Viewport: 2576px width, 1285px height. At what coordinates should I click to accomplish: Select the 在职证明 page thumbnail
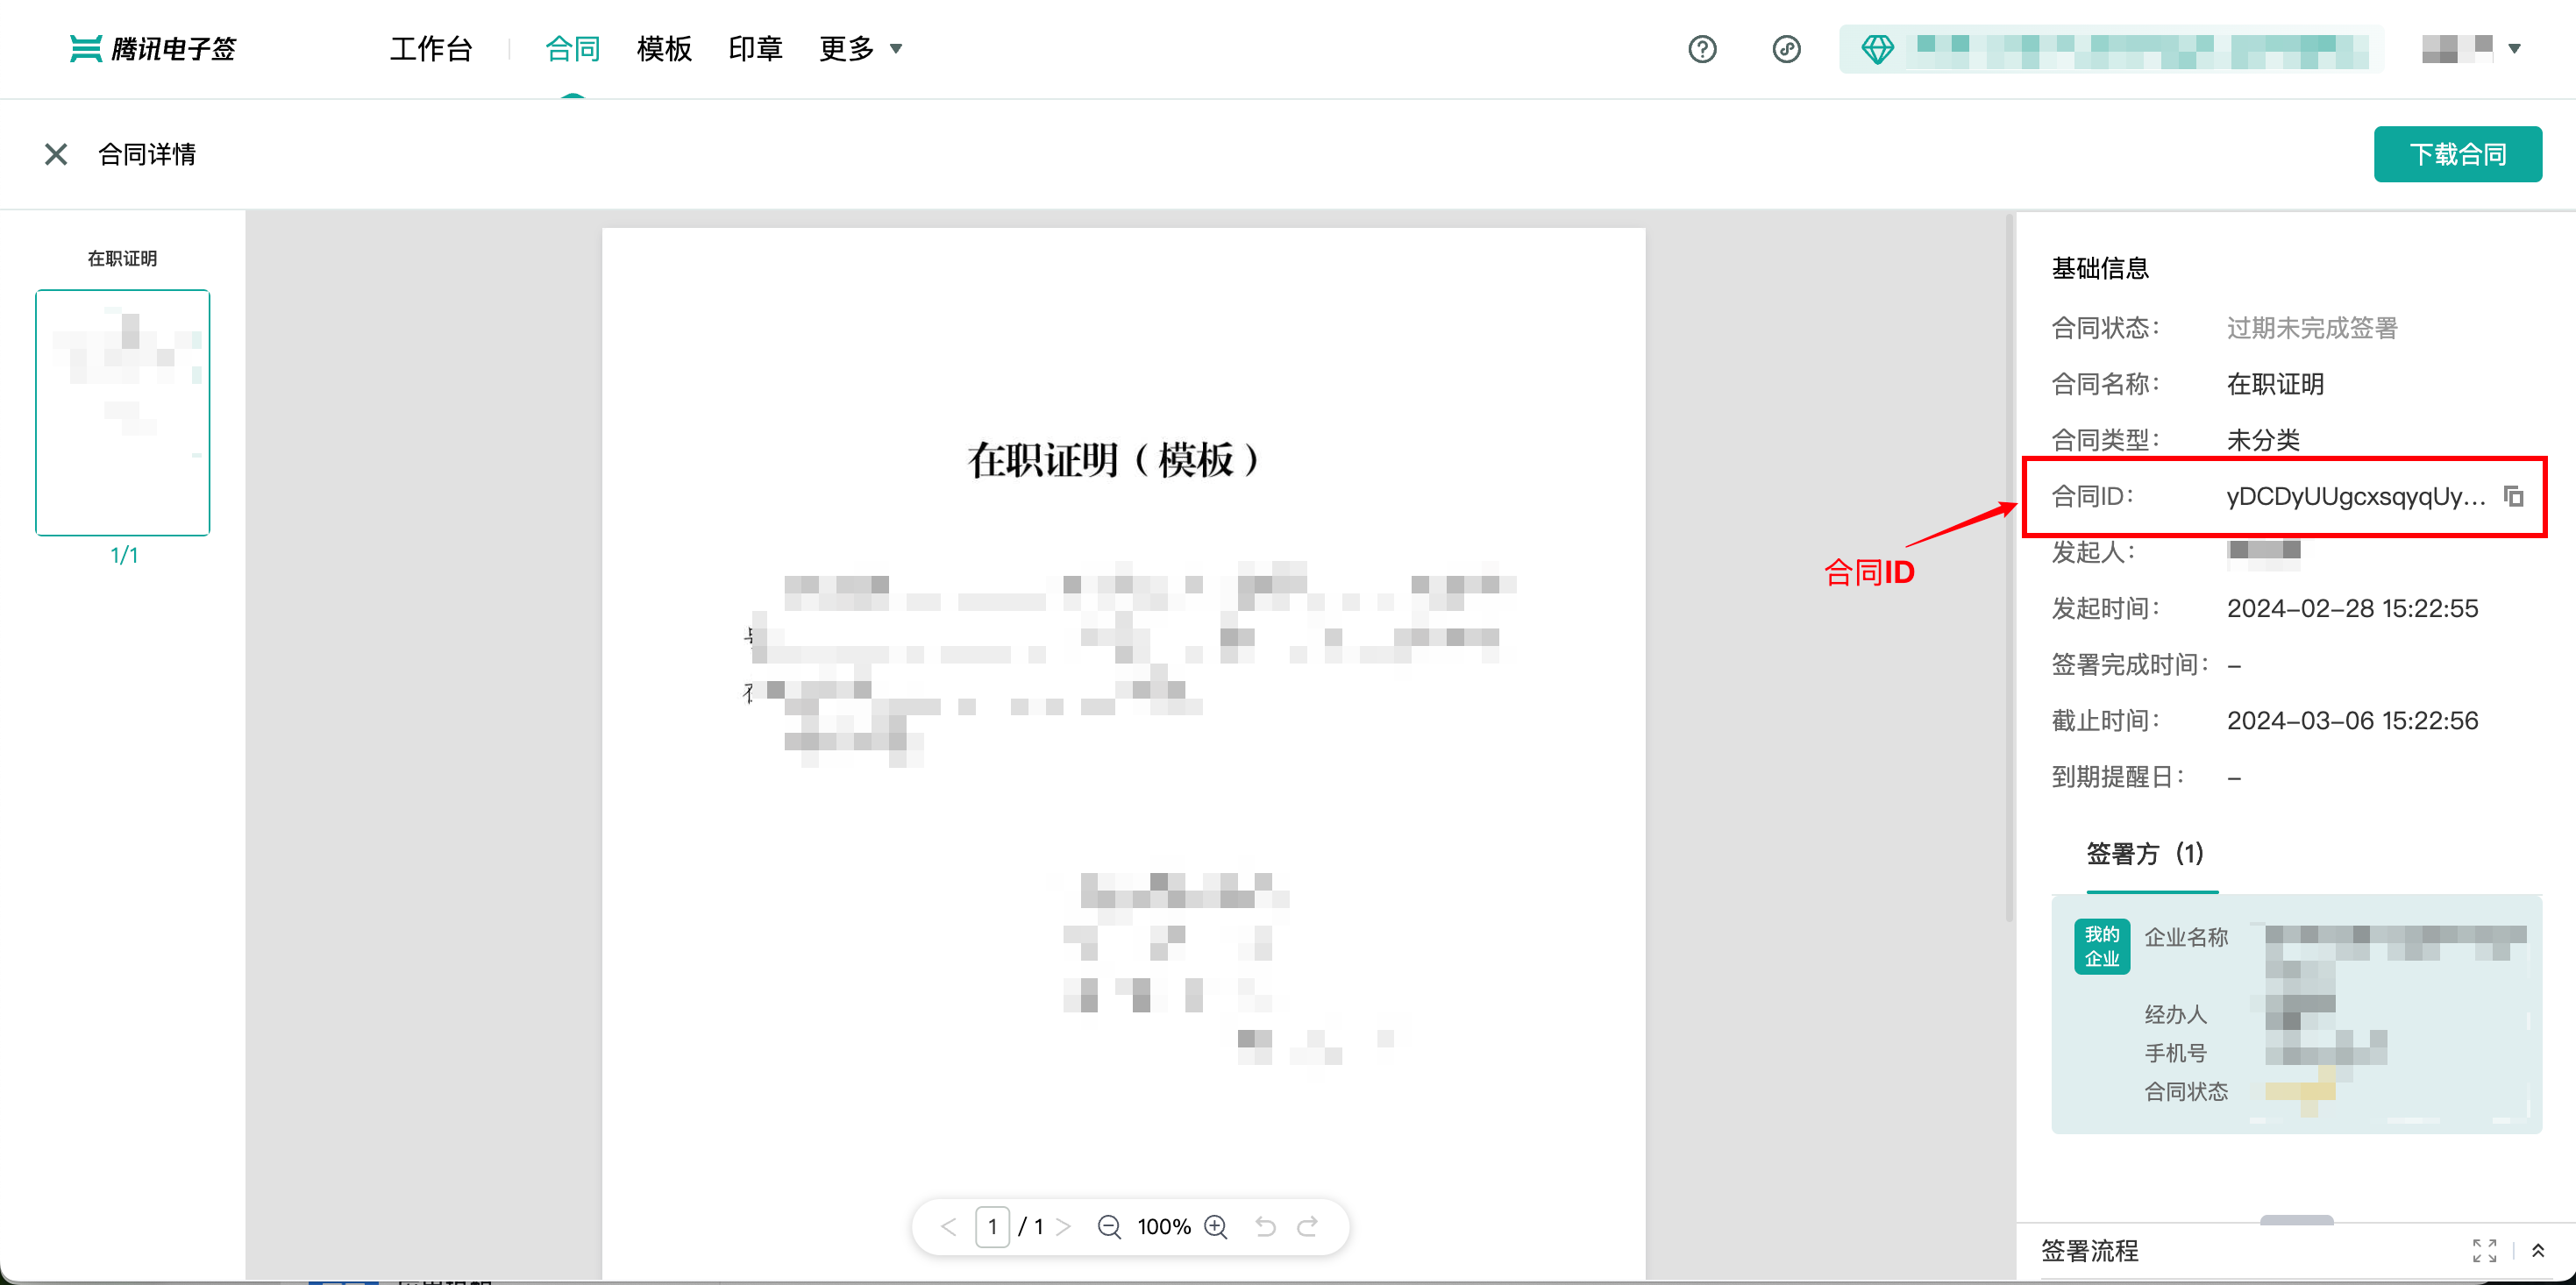pos(123,412)
